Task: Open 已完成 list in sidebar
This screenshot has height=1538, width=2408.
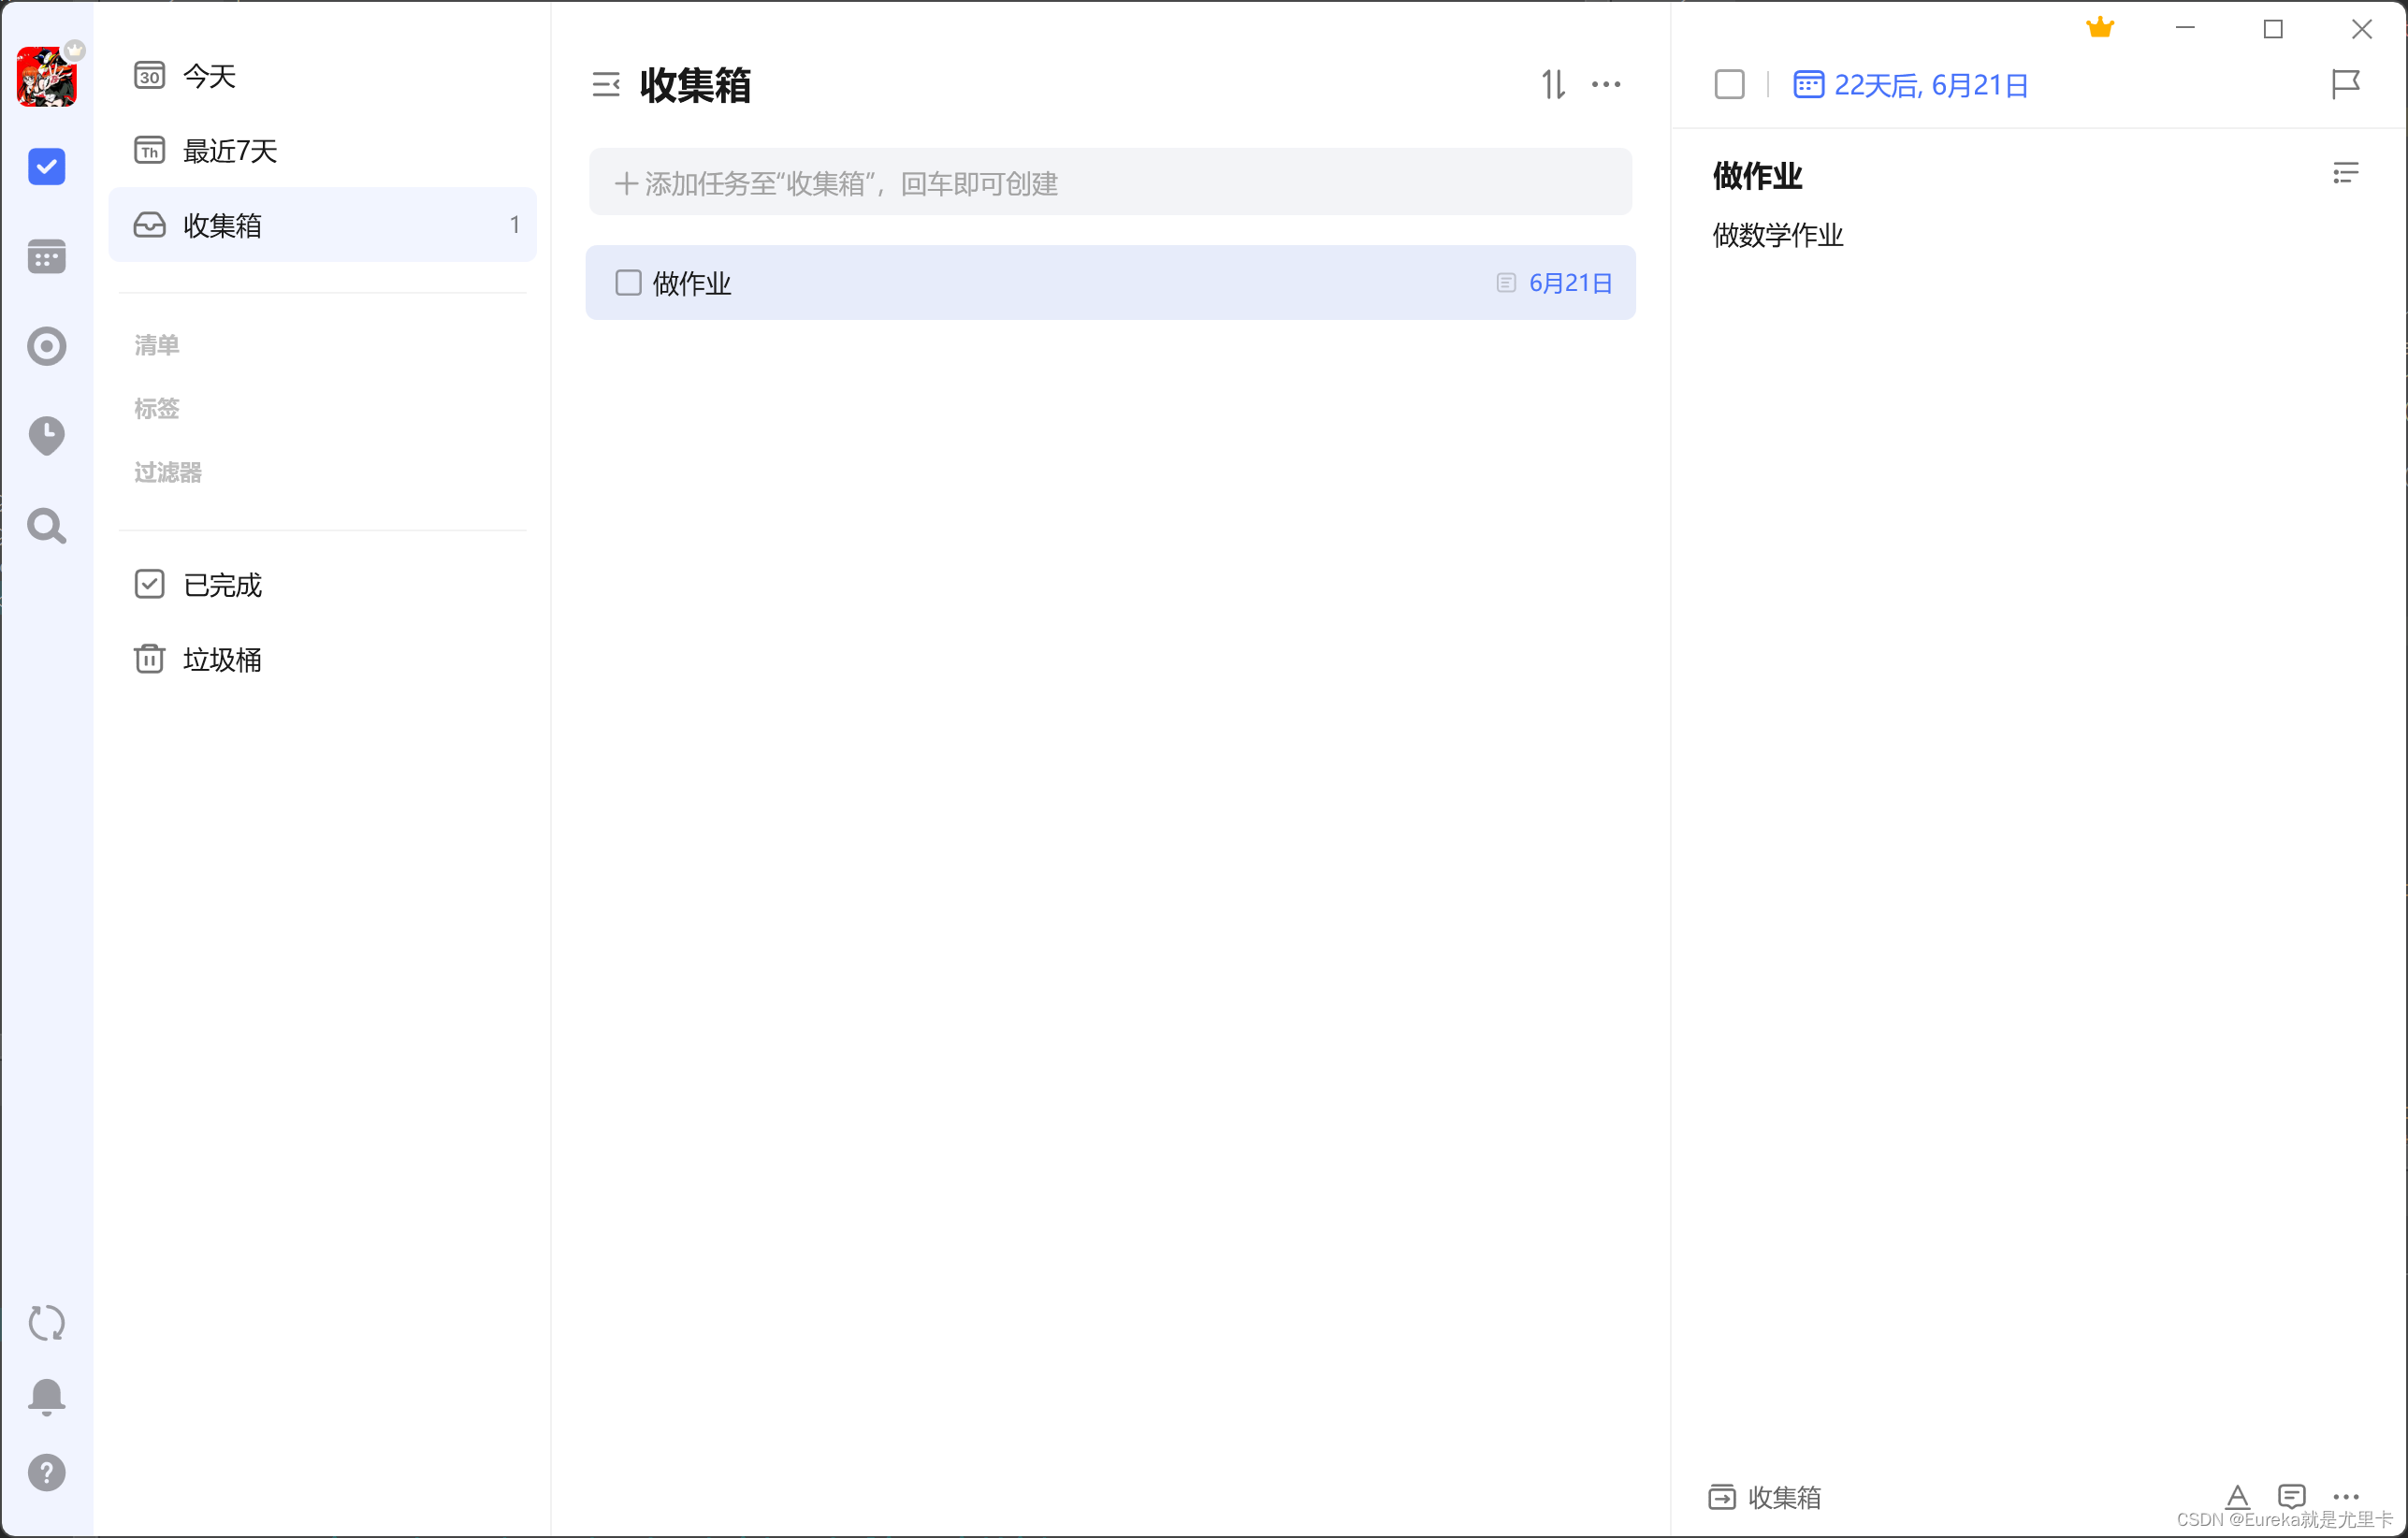Action: (222, 584)
